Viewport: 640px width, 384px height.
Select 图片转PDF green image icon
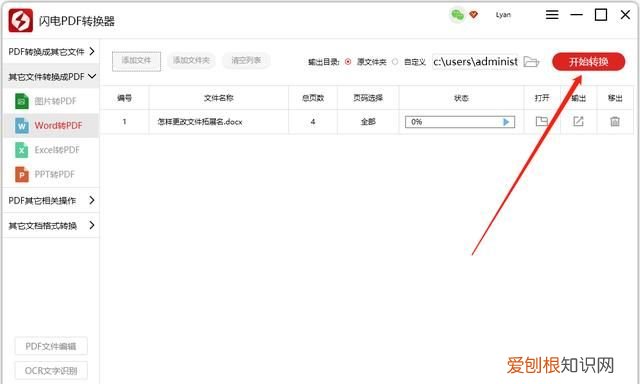22,101
